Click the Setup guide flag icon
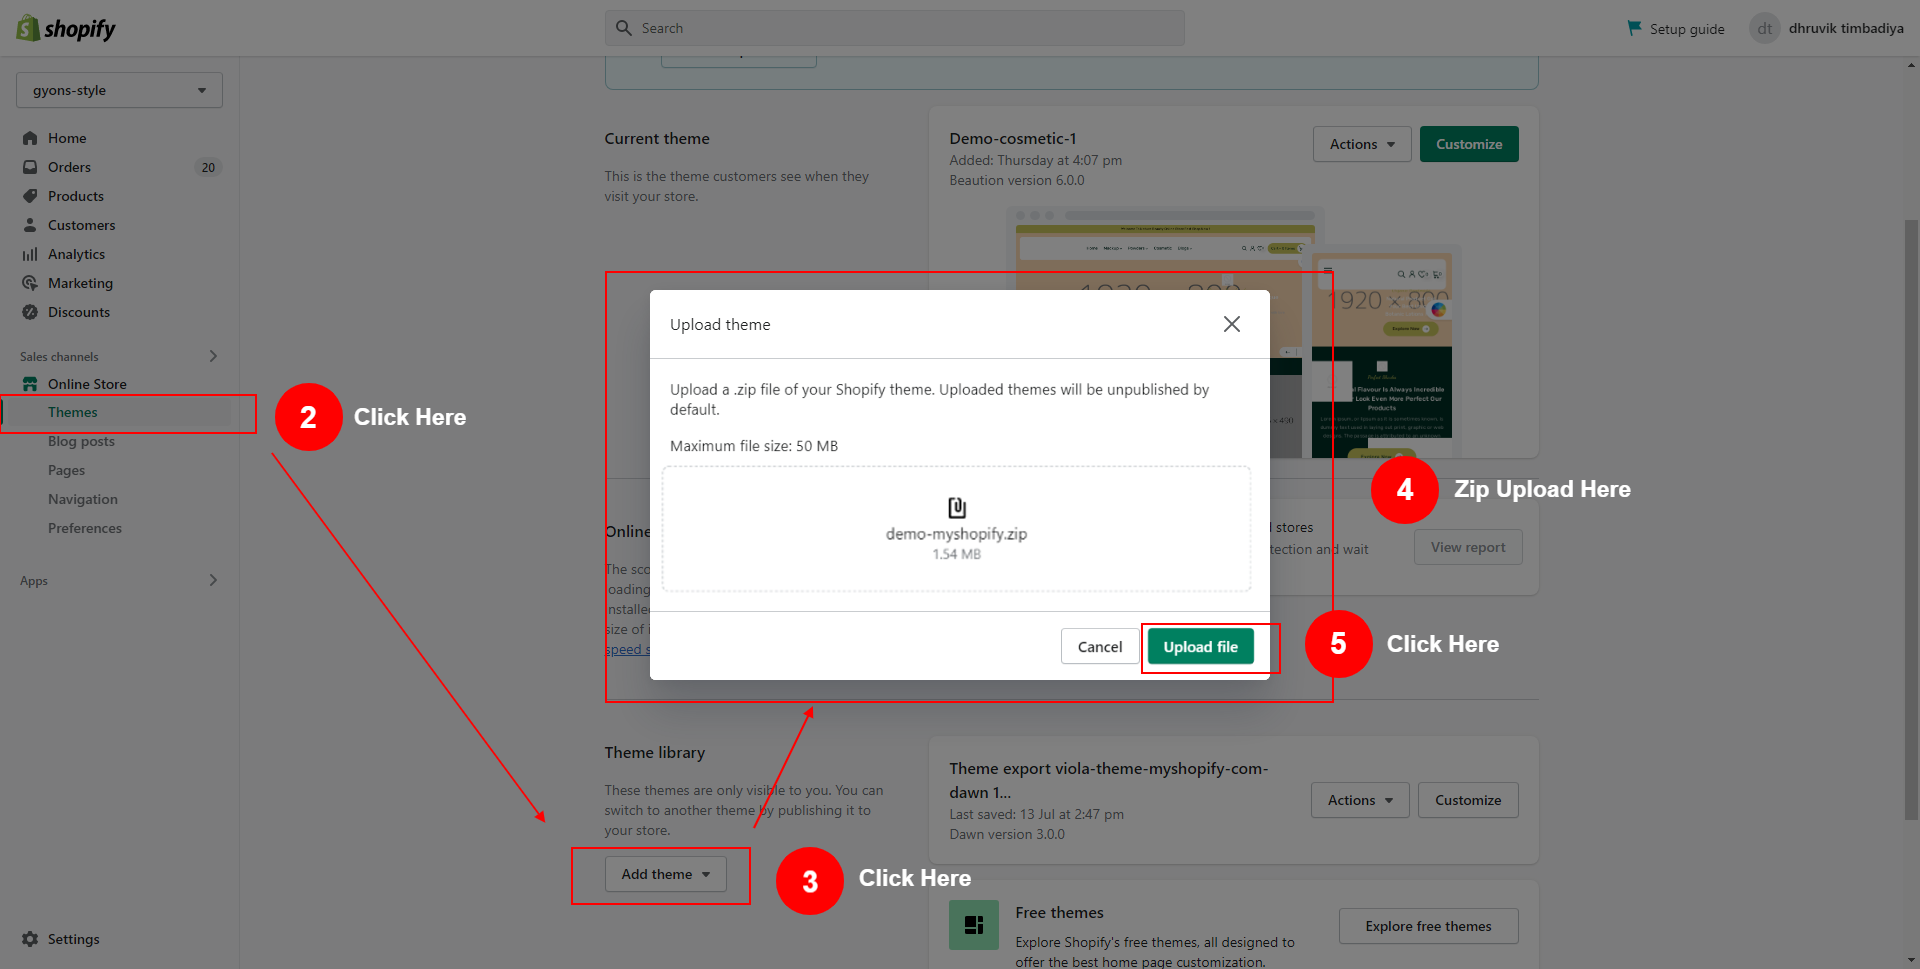The width and height of the screenshot is (1920, 969). [x=1634, y=28]
